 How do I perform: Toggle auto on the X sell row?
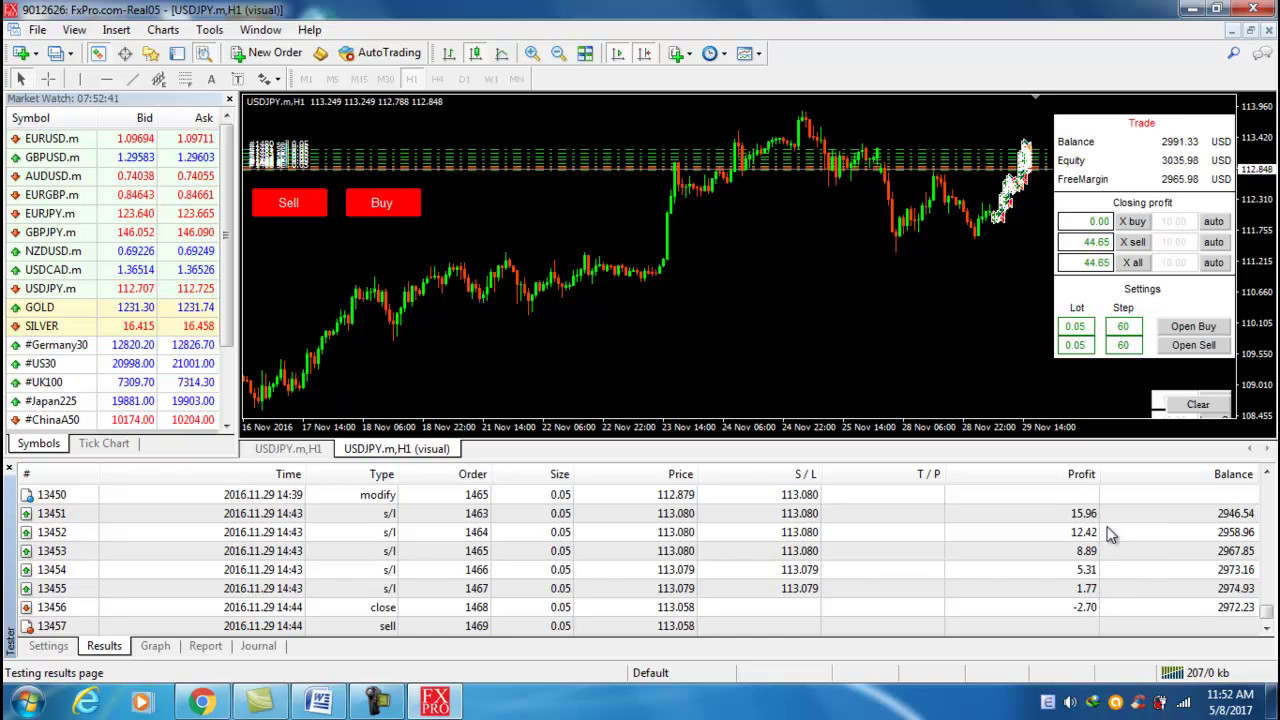(1213, 242)
